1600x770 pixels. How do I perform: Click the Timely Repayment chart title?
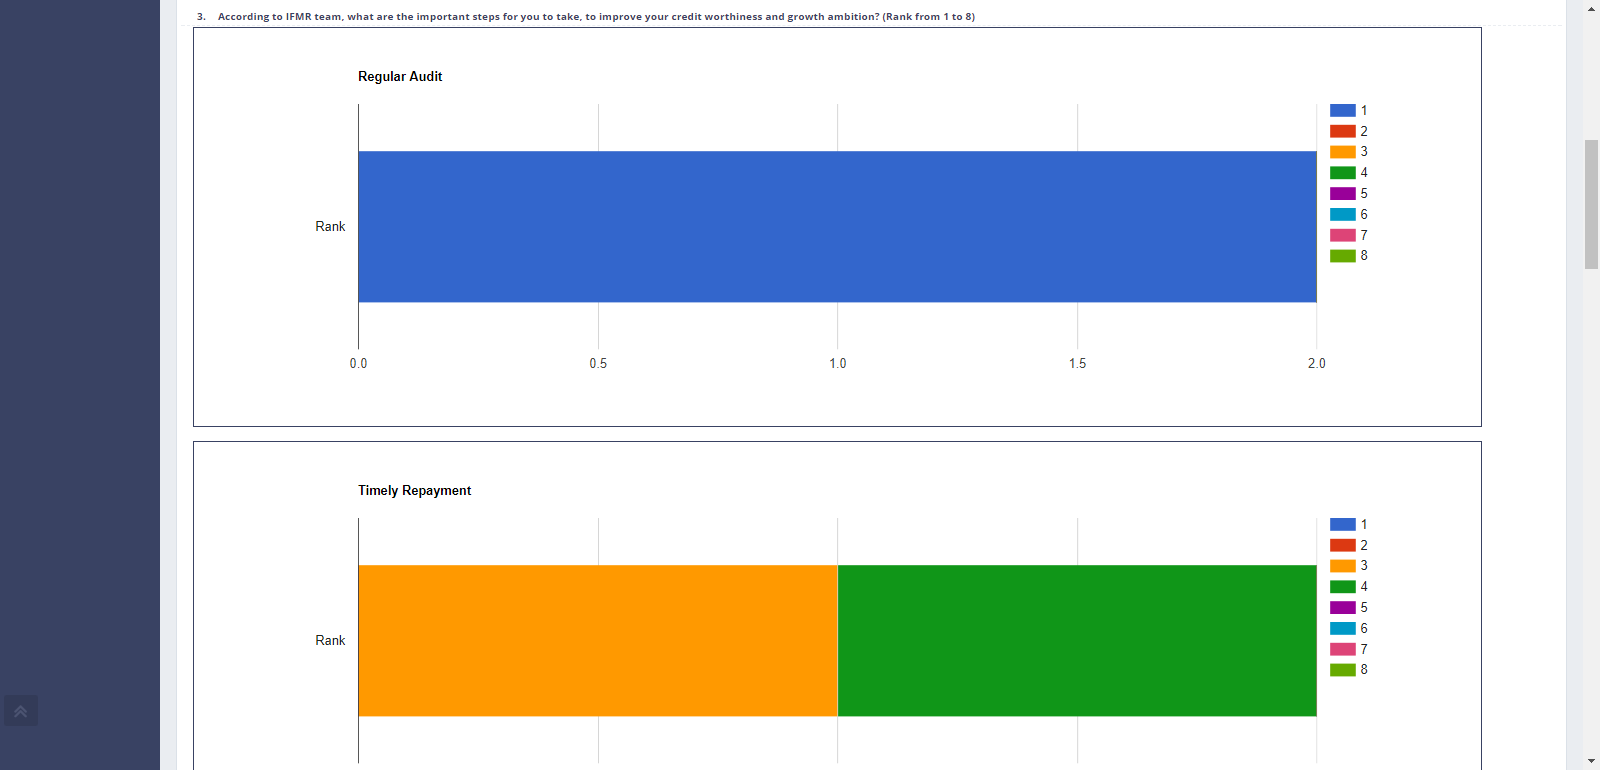pyautogui.click(x=414, y=491)
